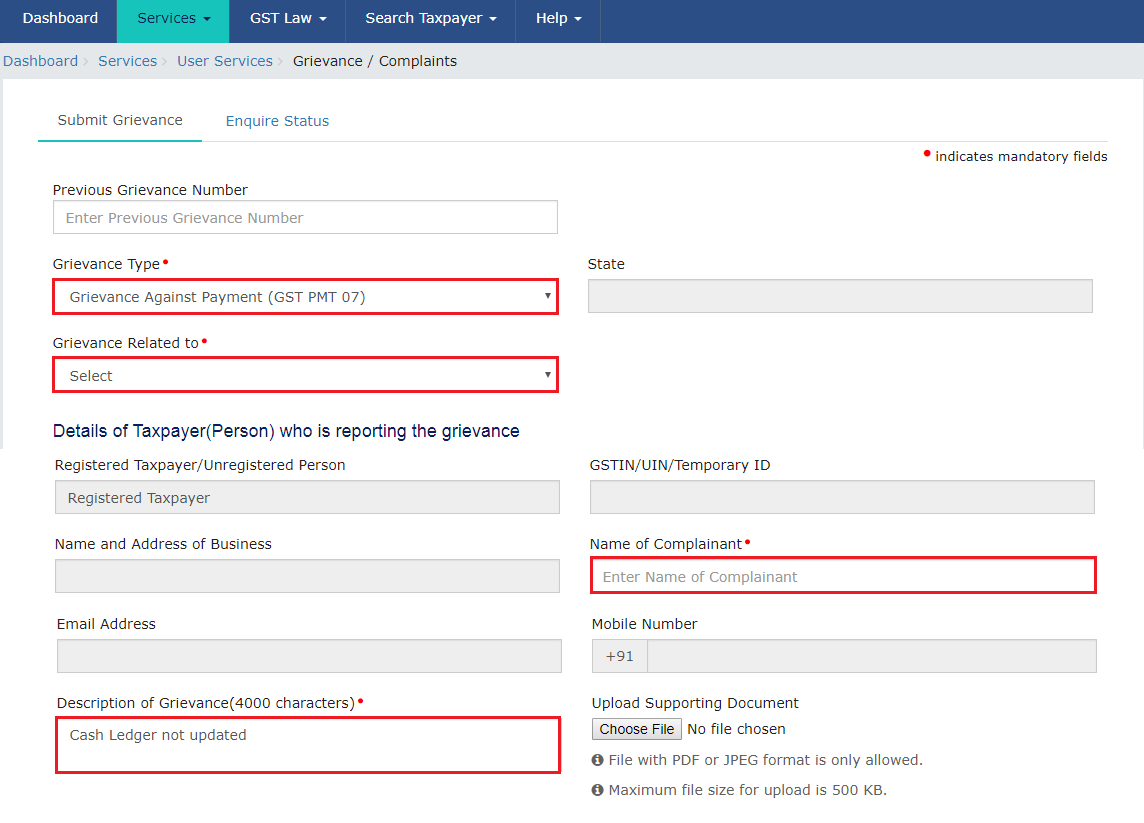The width and height of the screenshot is (1144, 823).
Task: Switch to Enquire Status tab
Action: 277,121
